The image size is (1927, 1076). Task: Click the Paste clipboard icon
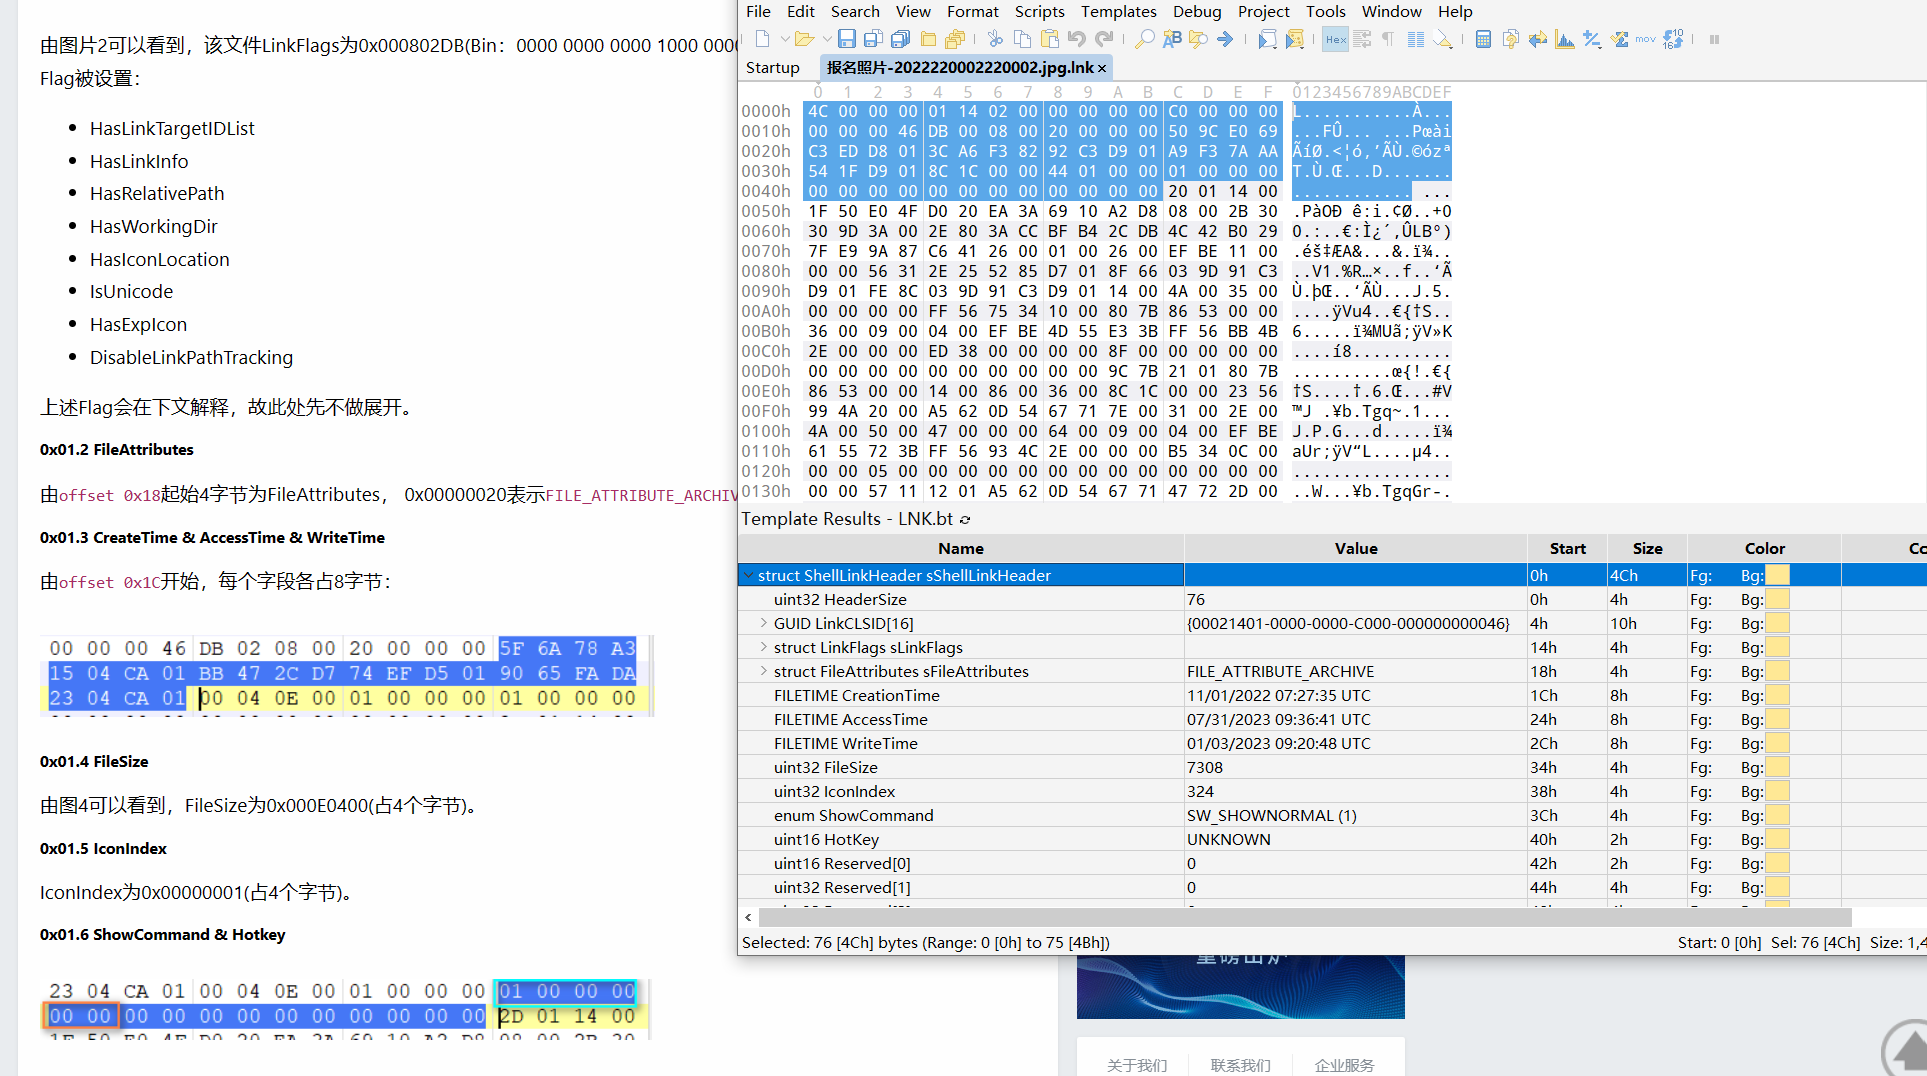pyautogui.click(x=1049, y=39)
